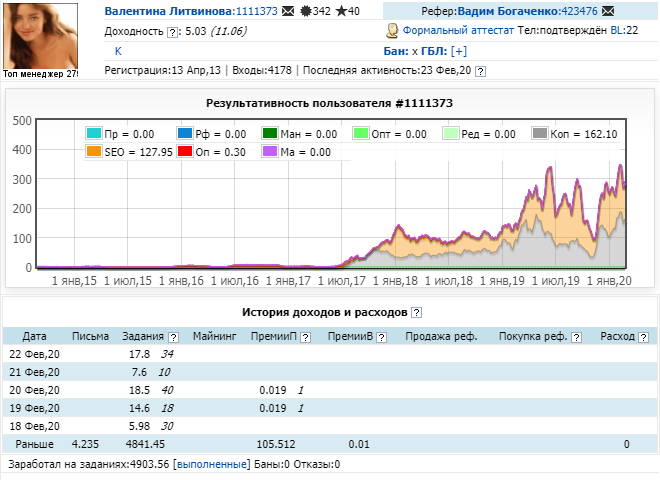Click the Ма purple legend swatch
This screenshot has width=660, height=480.
(x=269, y=151)
